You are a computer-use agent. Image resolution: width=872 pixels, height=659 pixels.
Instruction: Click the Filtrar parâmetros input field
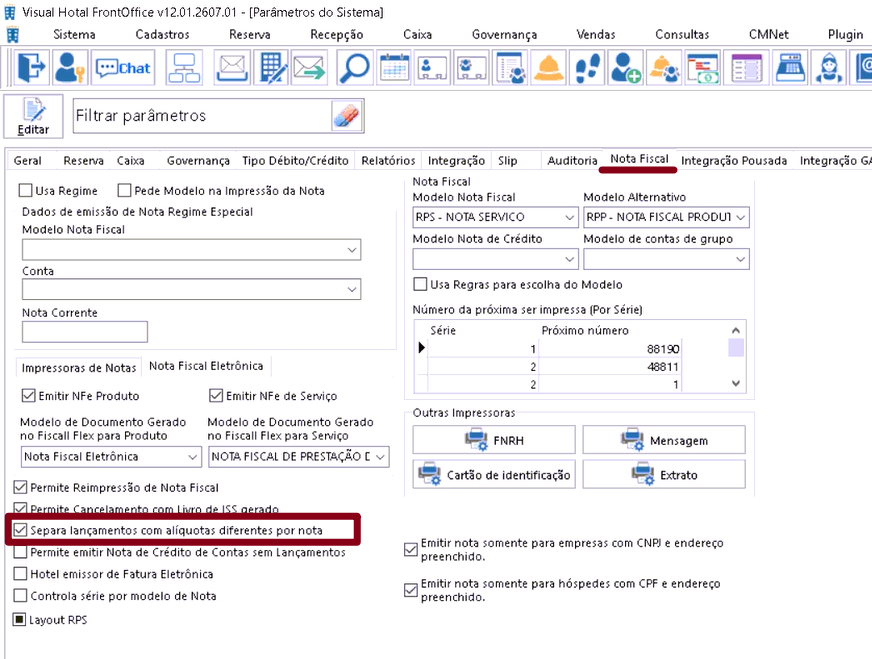pos(202,116)
